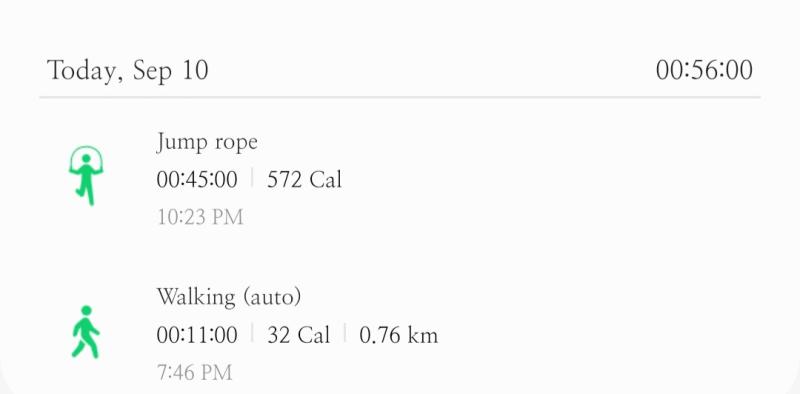Screen dimensions: 800x394
Task: Click the separator between 32 Cal and 0.76 km
Action: (345, 334)
